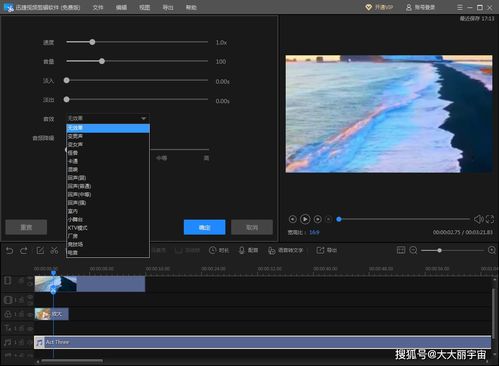The image size is (499, 366).
Task: Open the 文件 File menu
Action: tap(98, 7)
